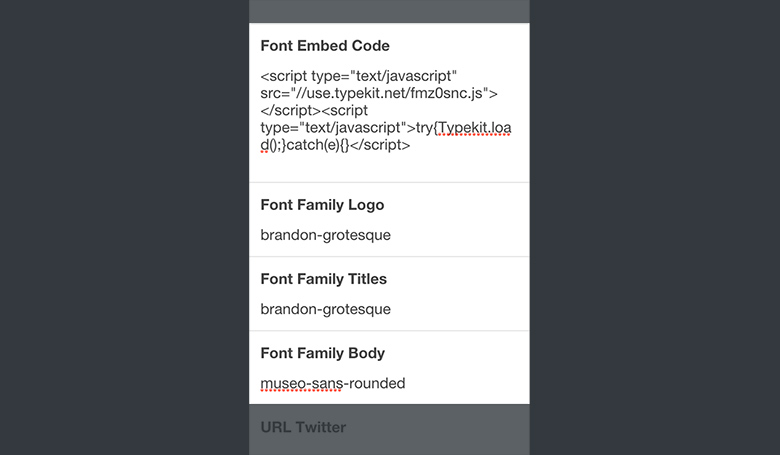The height and width of the screenshot is (455, 780).
Task: Focus the Font Family Body field
Action: coord(332,383)
